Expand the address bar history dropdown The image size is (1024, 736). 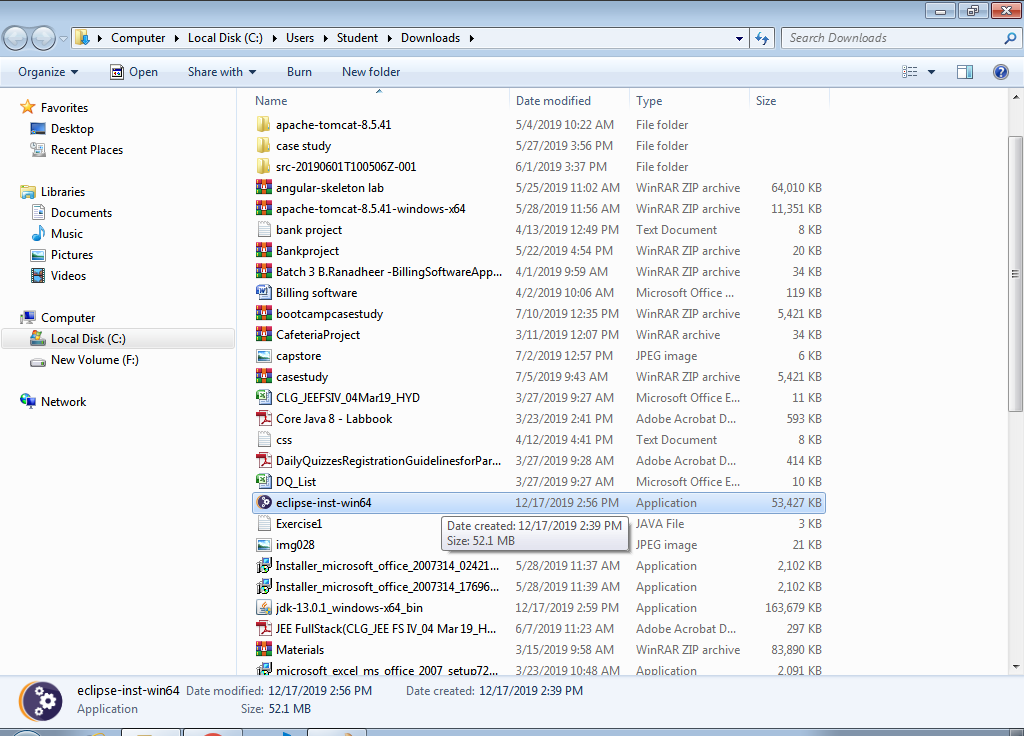coord(739,39)
